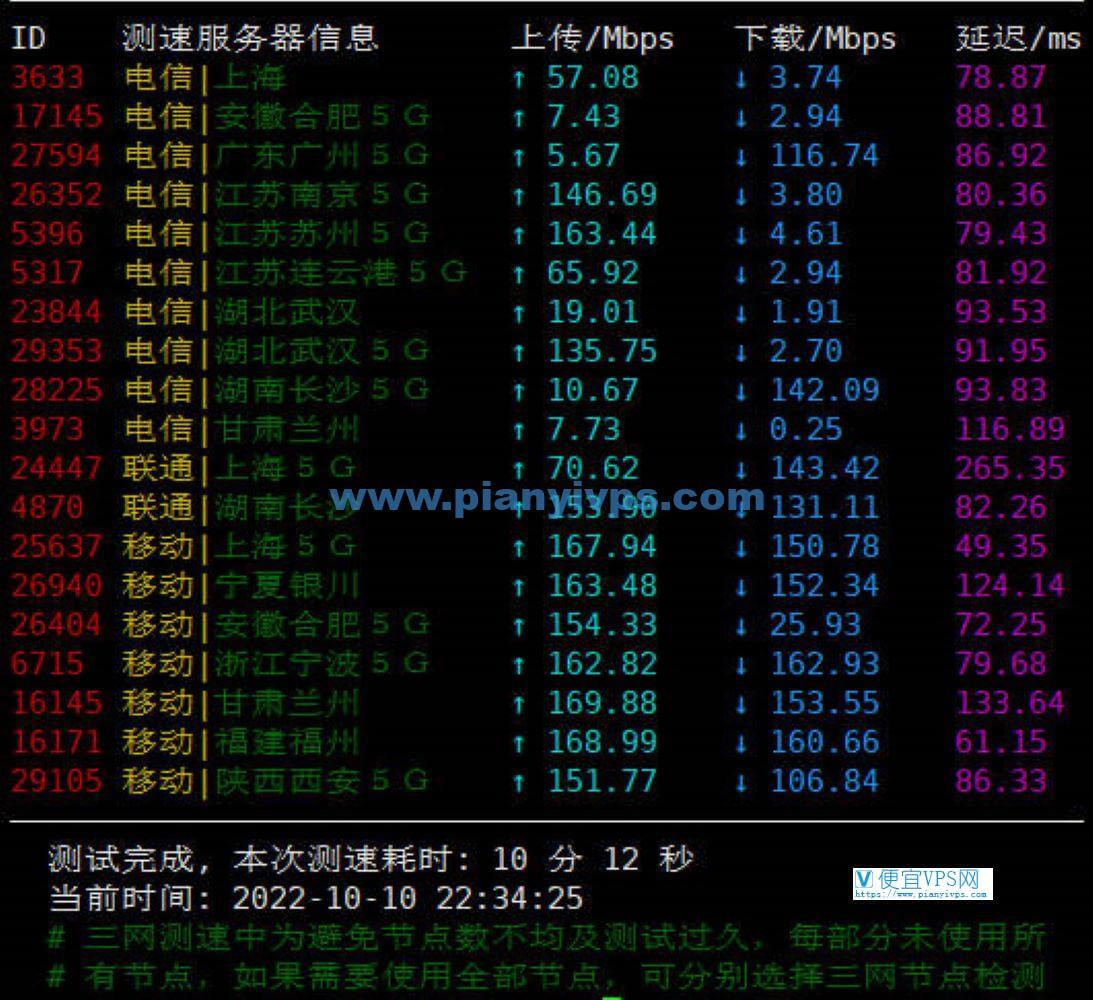Viewport: 1093px width, 1000px height.
Task: Click download value 162.93
Action: (825, 663)
